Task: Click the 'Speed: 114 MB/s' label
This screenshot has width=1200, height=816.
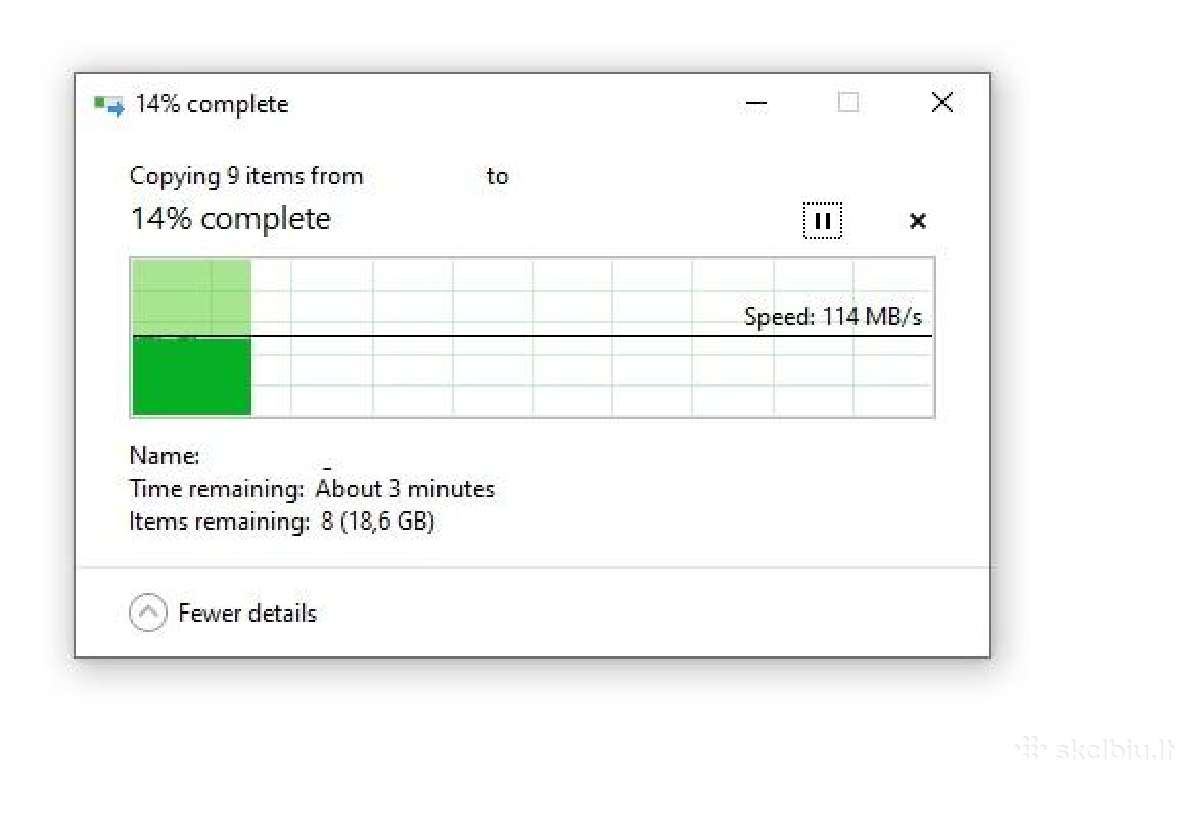Action: [x=833, y=317]
